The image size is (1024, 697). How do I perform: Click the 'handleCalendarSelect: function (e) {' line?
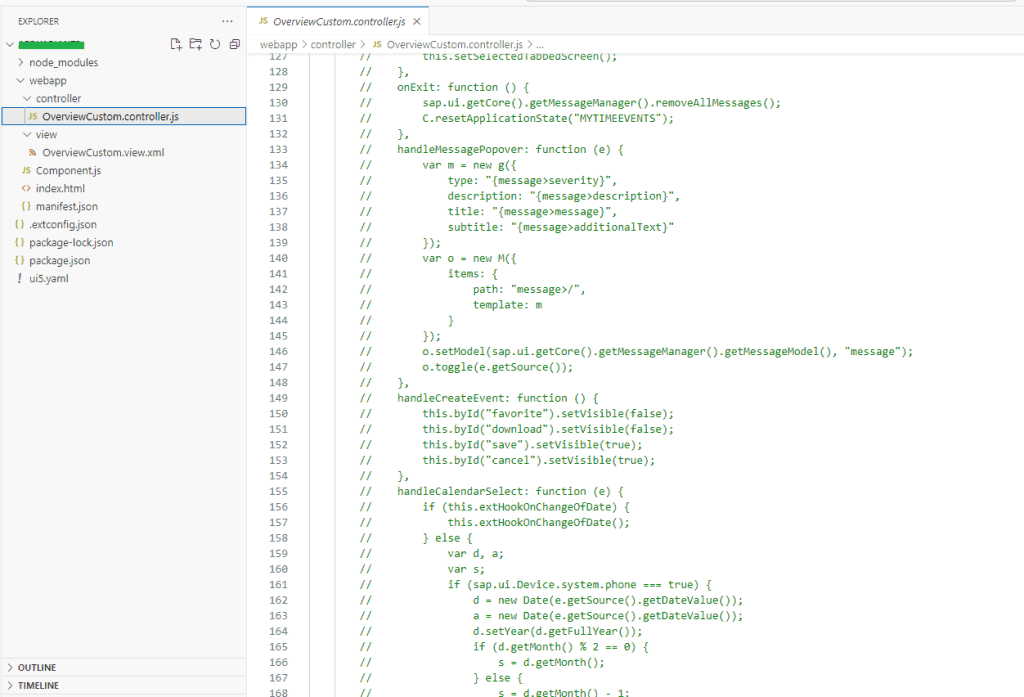point(510,491)
